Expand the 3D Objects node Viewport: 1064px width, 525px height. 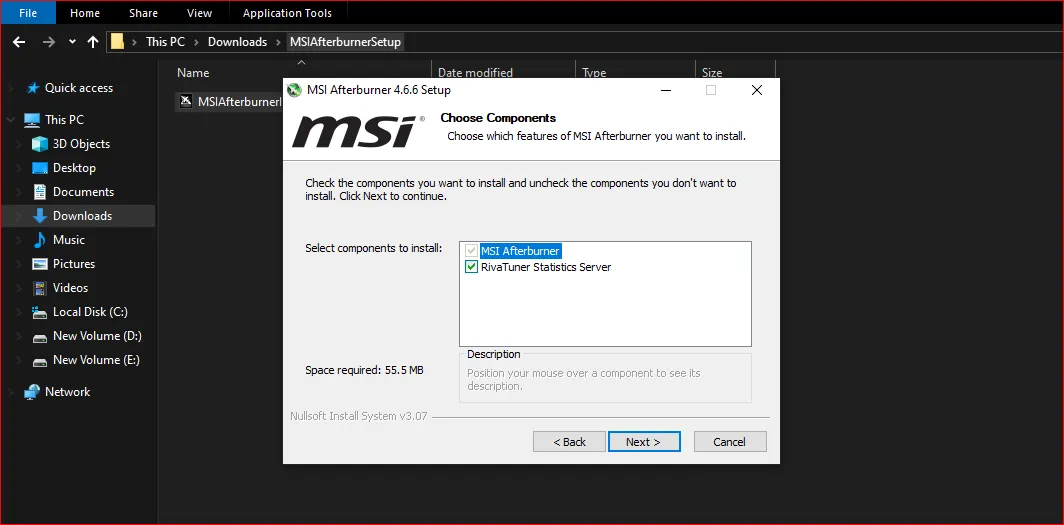click(21, 144)
